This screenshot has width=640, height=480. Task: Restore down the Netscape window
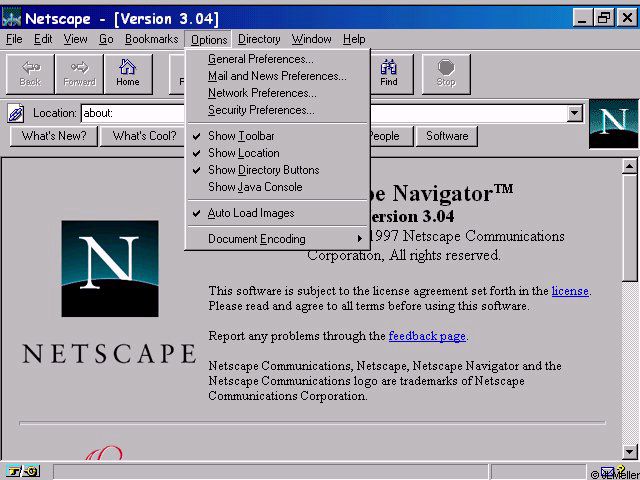[604, 18]
